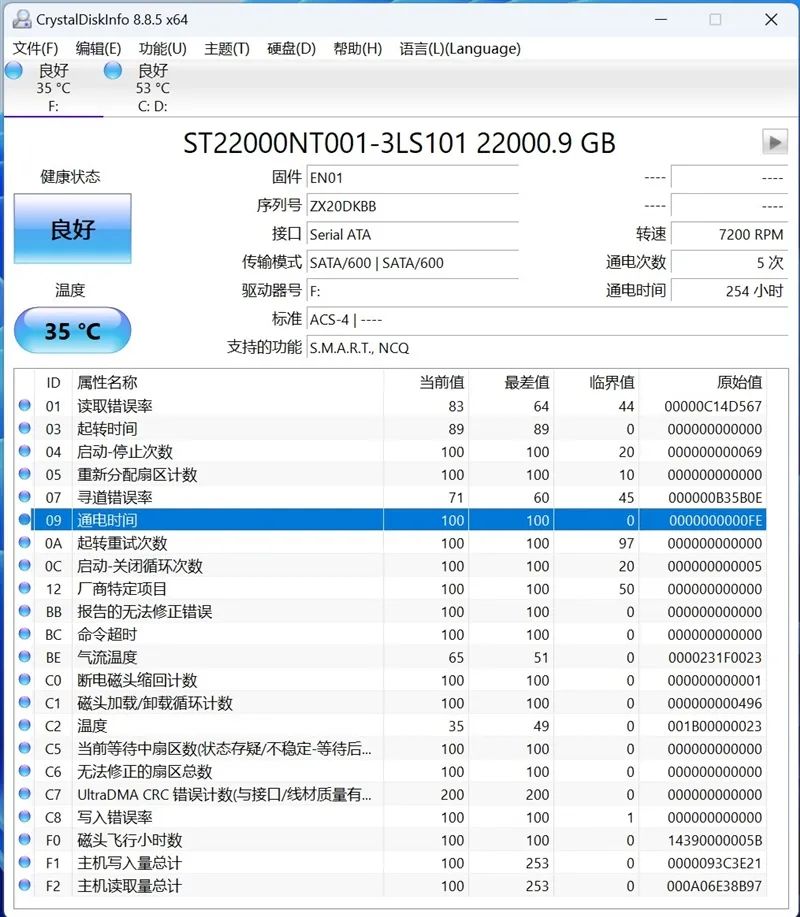Click the status indicator beside 温度 attribute C2
The image size is (800, 917).
24,726
